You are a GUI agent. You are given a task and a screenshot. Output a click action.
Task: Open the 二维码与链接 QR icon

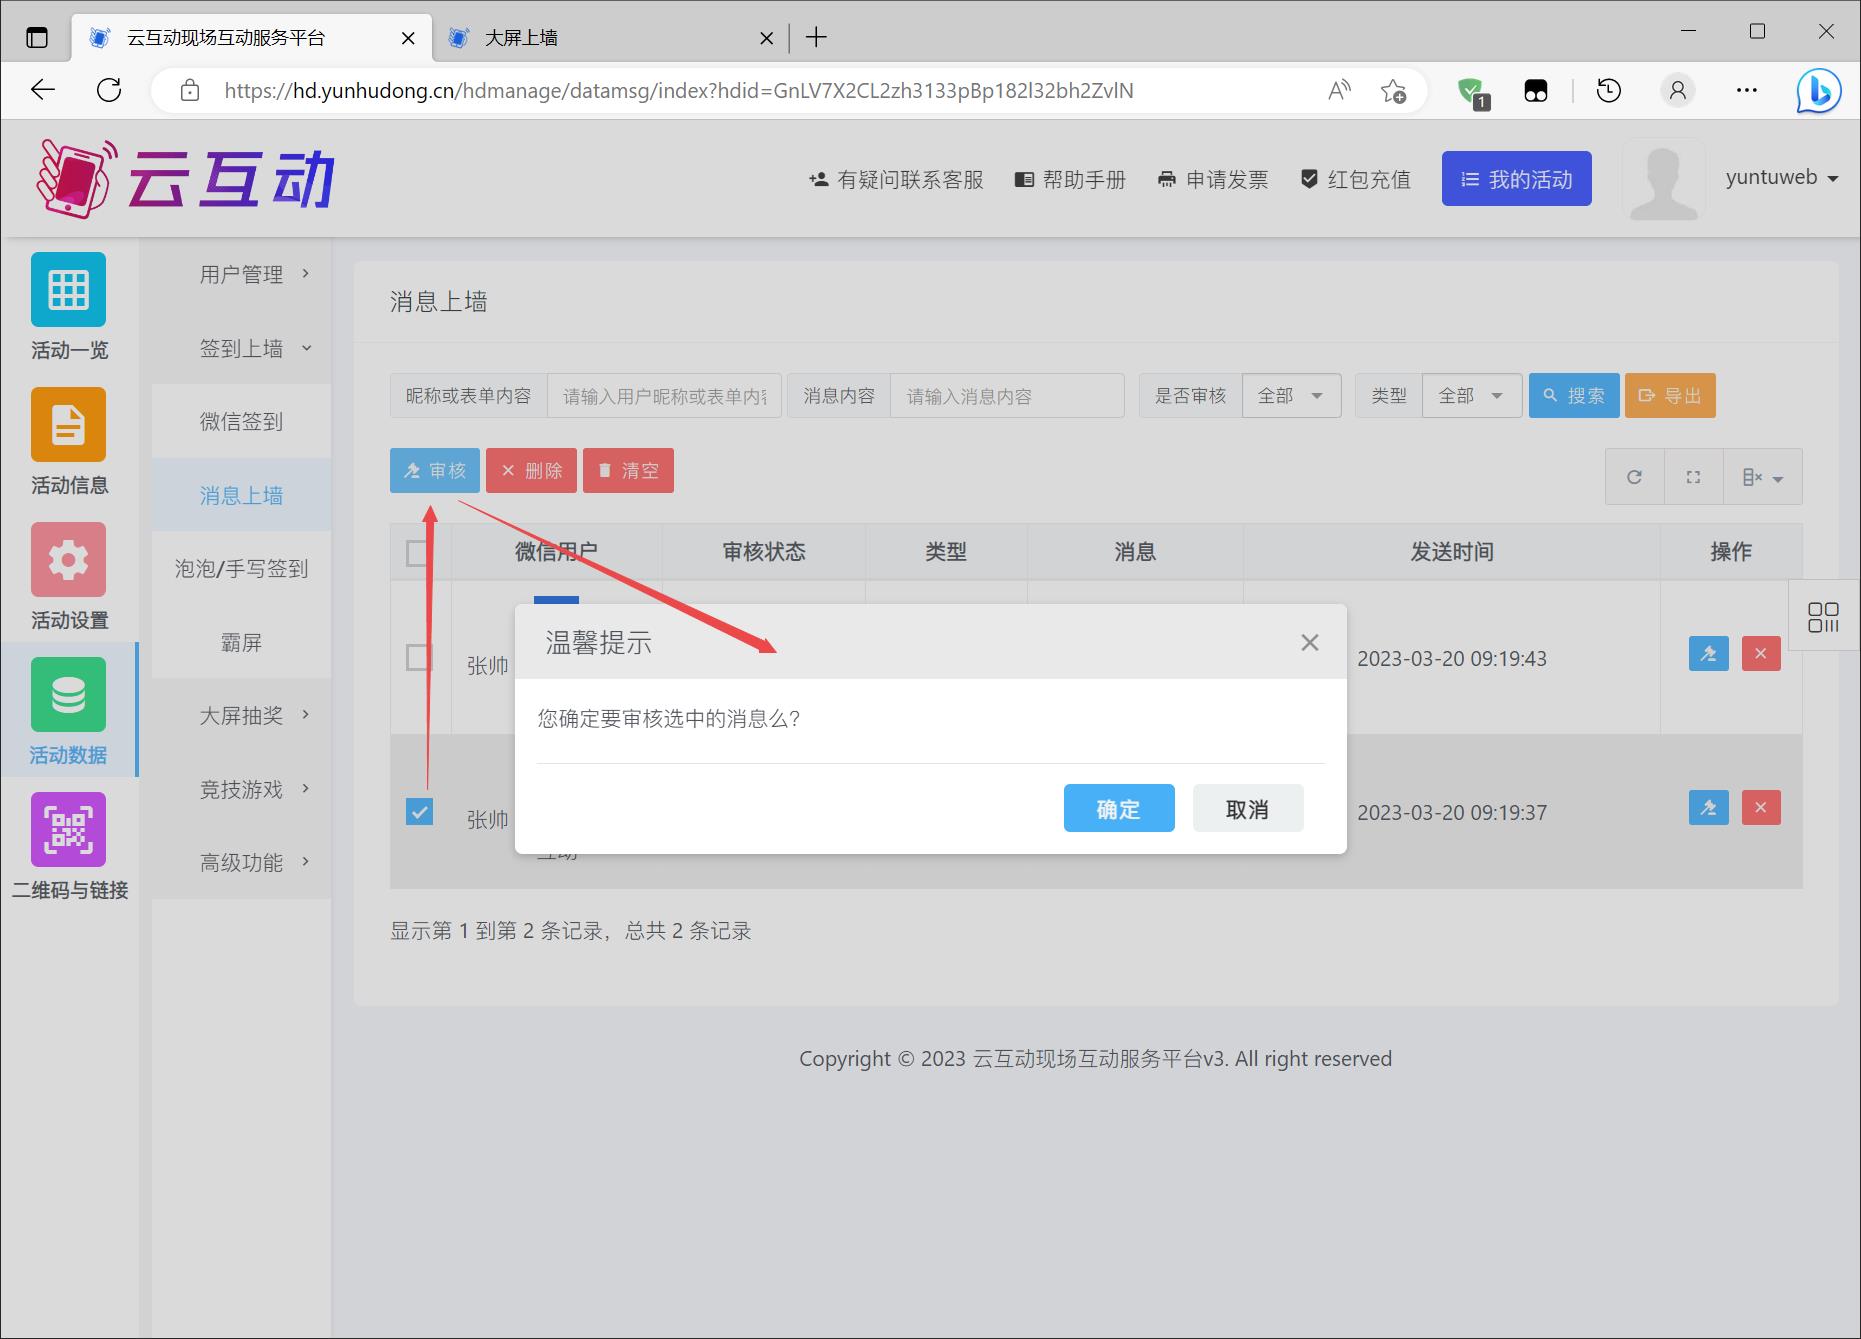point(68,829)
